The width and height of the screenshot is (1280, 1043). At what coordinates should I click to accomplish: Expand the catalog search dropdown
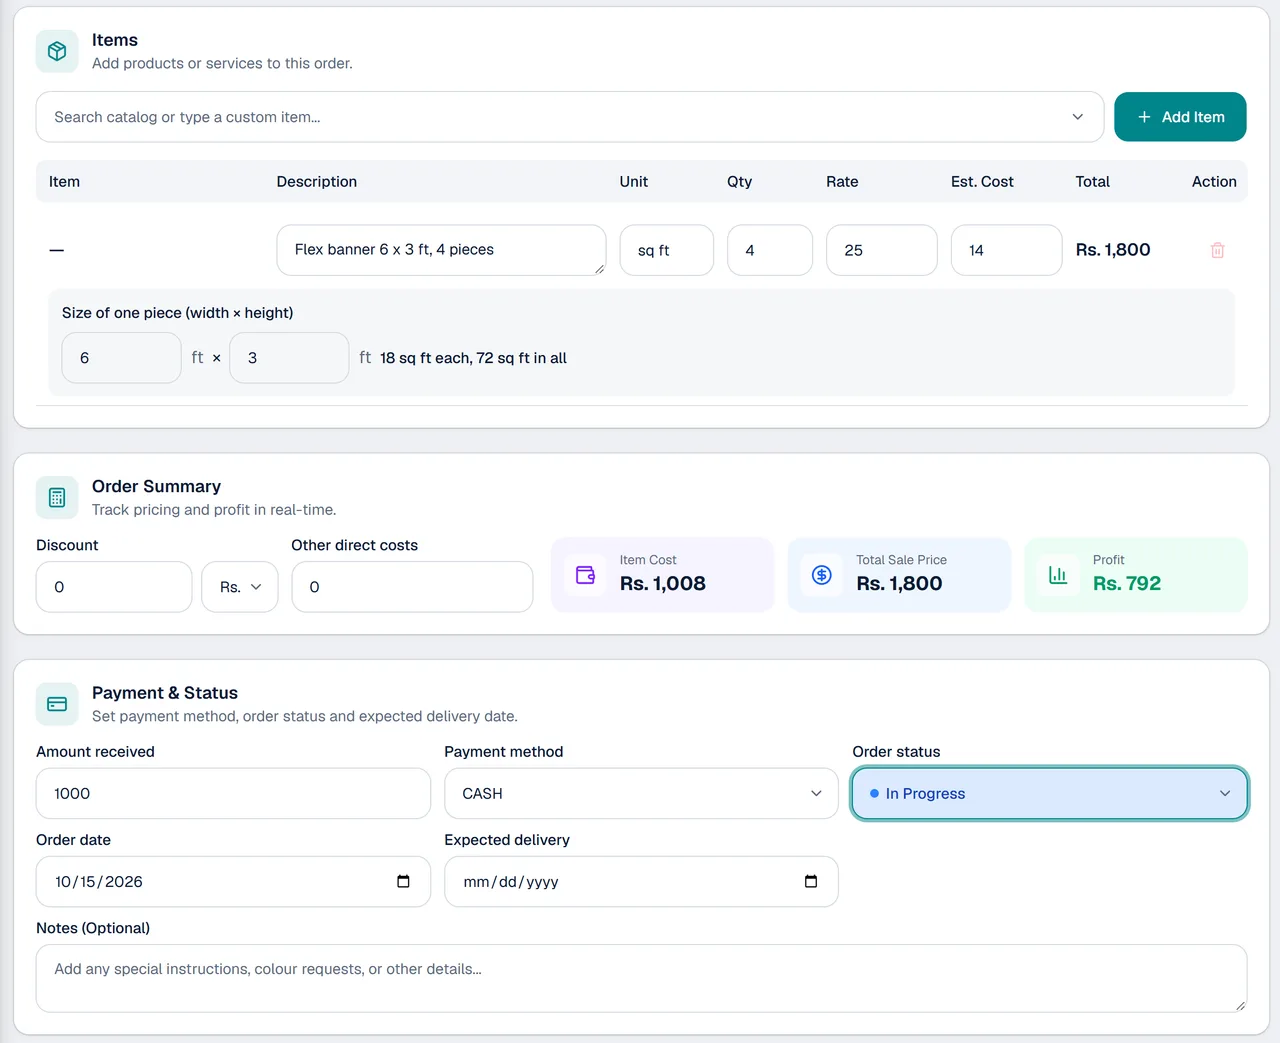pos(1077,117)
